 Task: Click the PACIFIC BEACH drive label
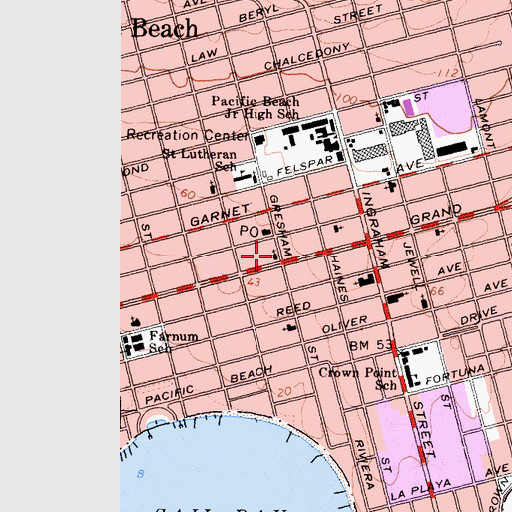tap(209, 385)
